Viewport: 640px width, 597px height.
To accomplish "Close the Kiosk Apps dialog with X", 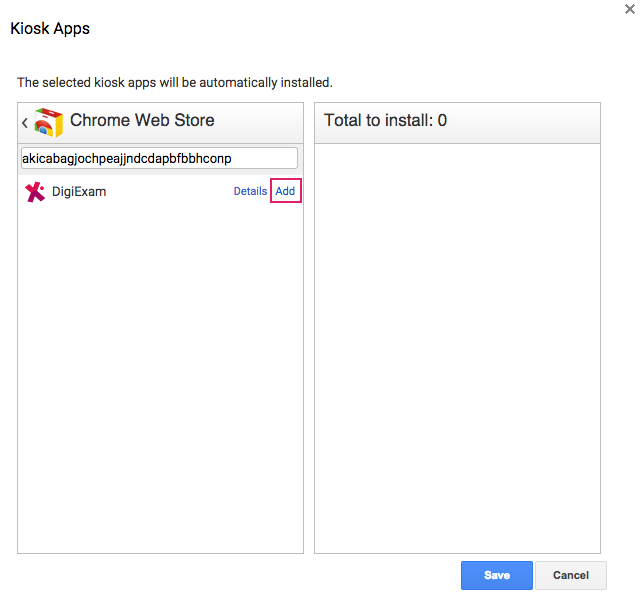I will click(x=630, y=9).
